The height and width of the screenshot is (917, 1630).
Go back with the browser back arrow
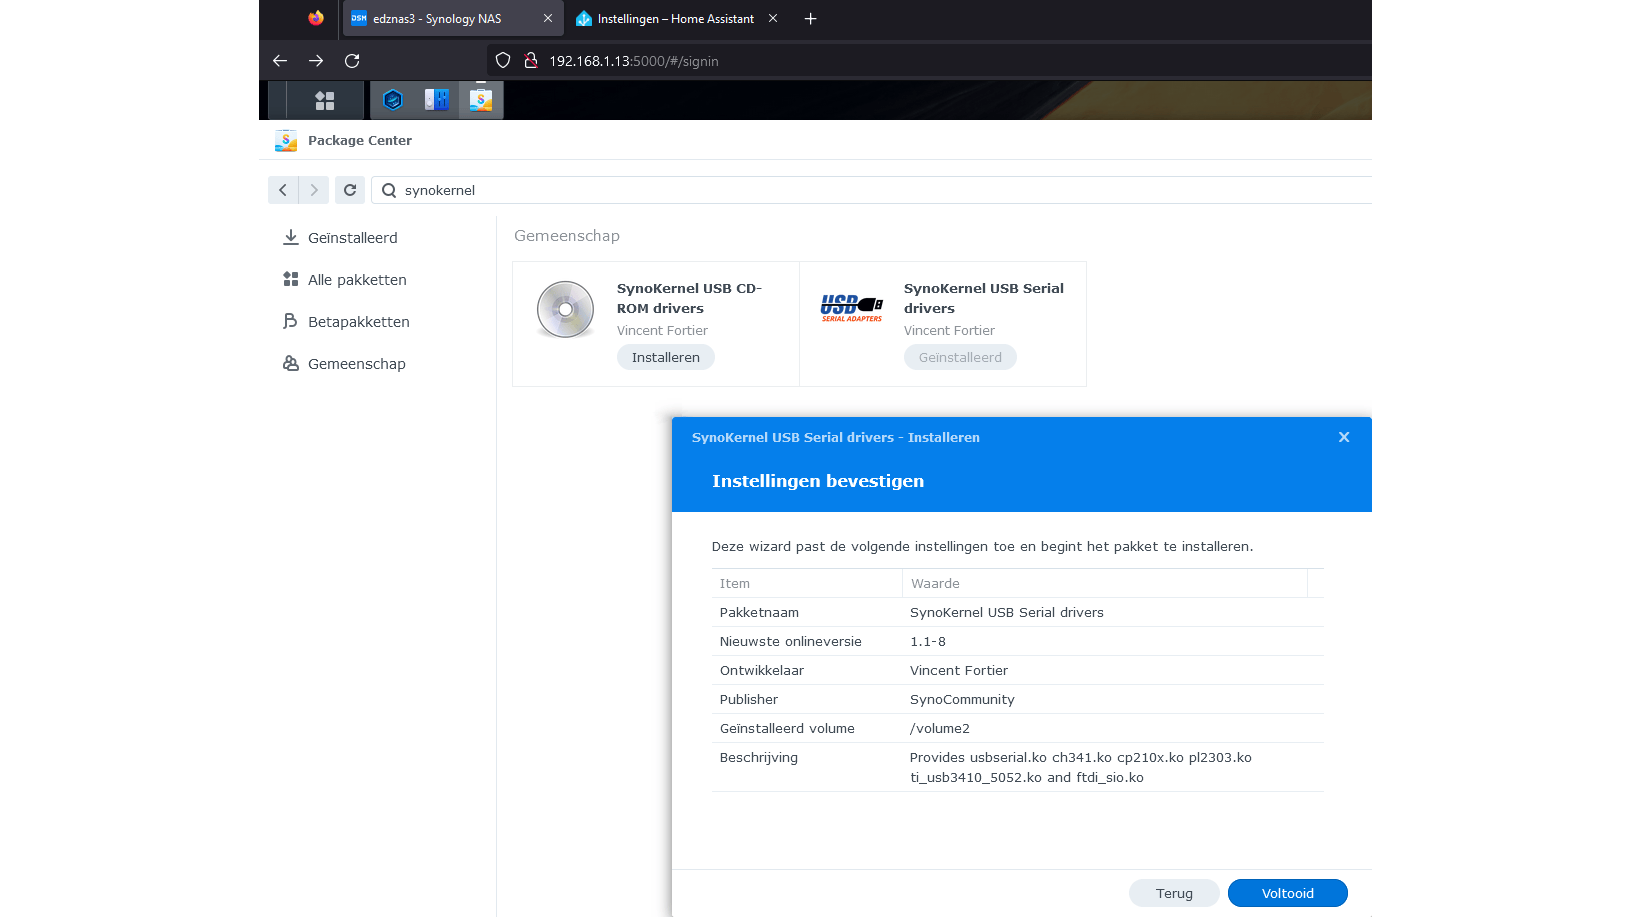tap(280, 61)
